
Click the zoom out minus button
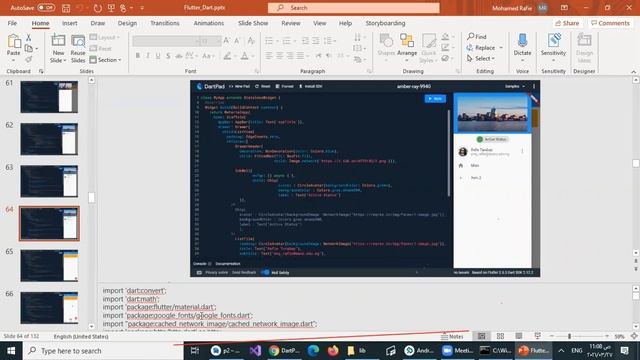pyautogui.click(x=551, y=336)
